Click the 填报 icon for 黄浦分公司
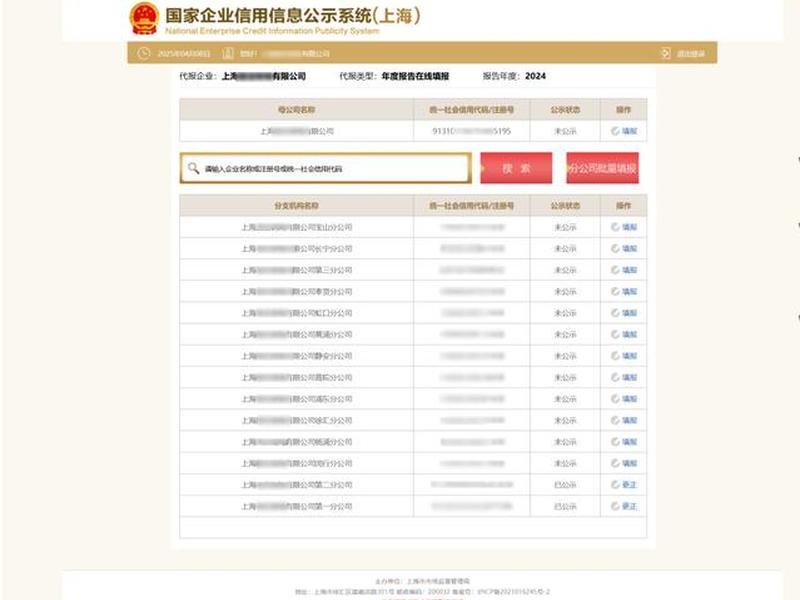This screenshot has width=800, height=600. (615, 334)
